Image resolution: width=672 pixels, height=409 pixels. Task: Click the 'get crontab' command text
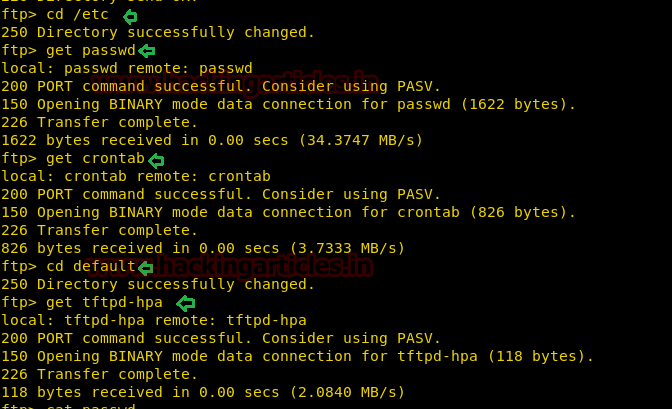pos(96,159)
